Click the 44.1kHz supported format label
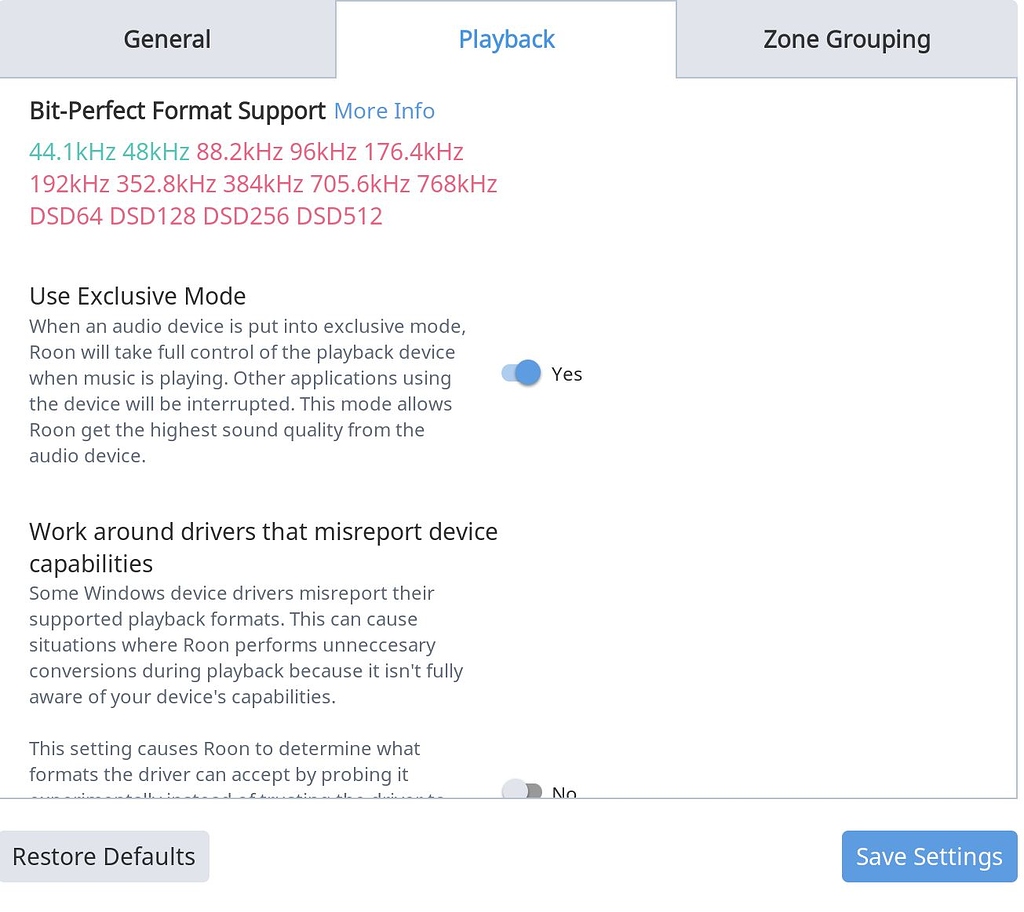 pos(72,153)
